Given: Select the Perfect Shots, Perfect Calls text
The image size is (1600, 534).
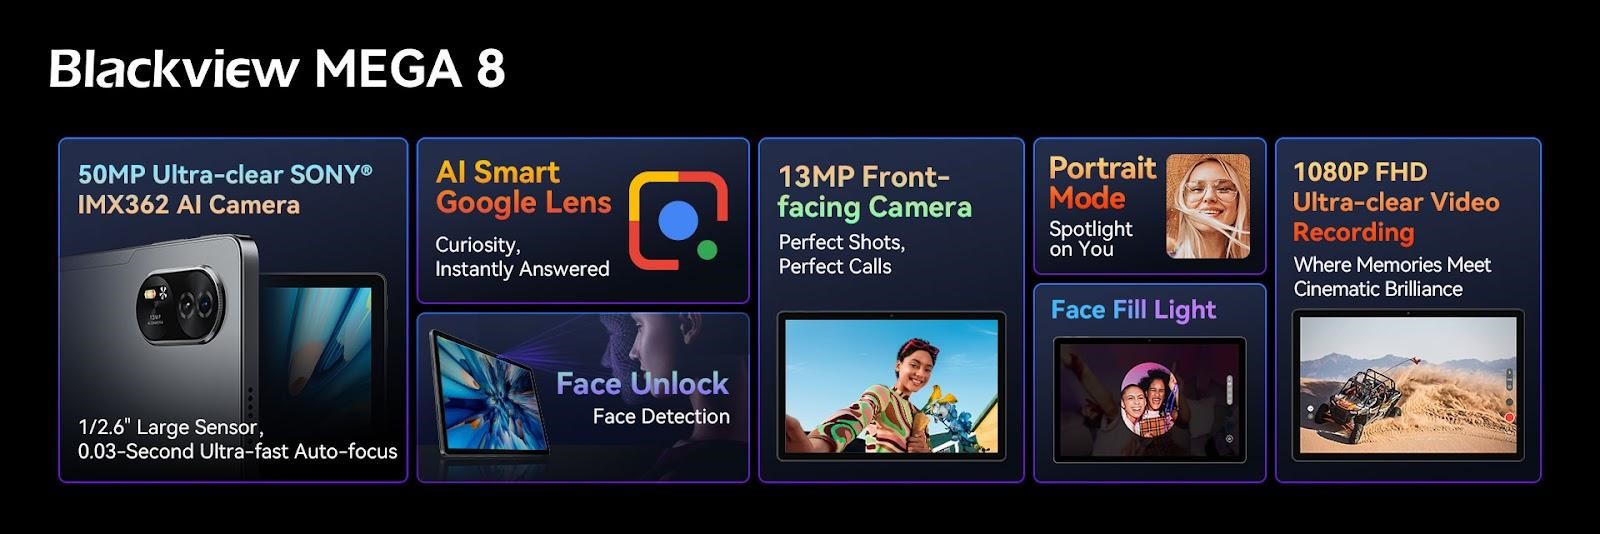Looking at the screenshot, I should coord(842,254).
